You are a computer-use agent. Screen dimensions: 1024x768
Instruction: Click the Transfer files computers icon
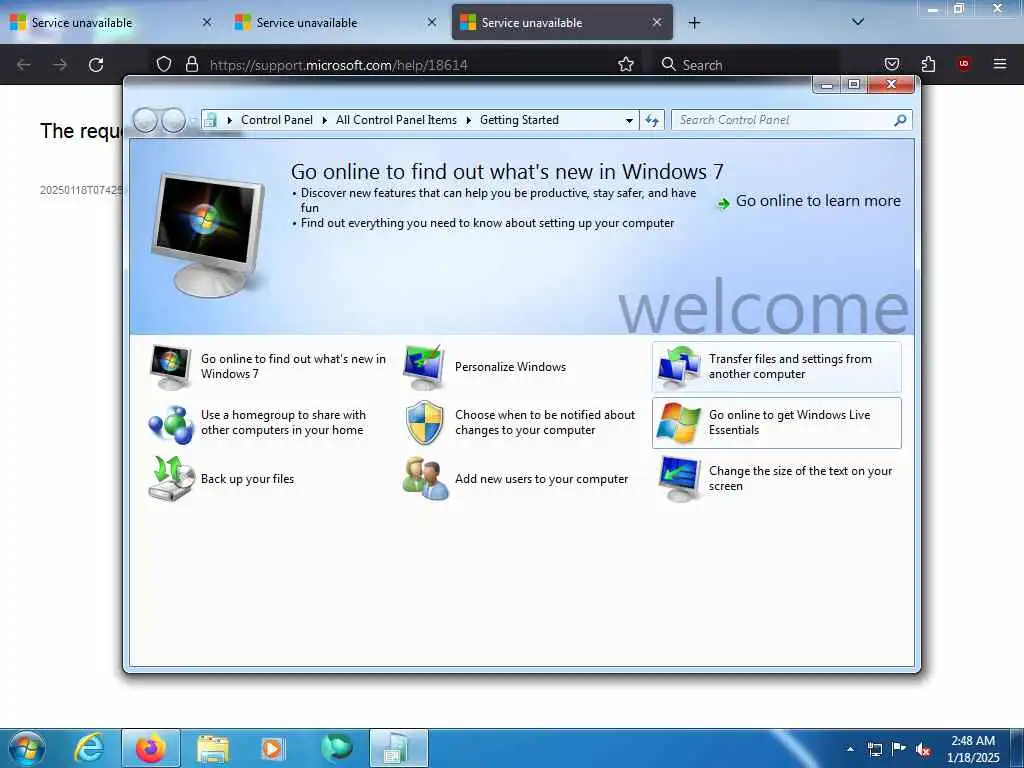(x=679, y=367)
